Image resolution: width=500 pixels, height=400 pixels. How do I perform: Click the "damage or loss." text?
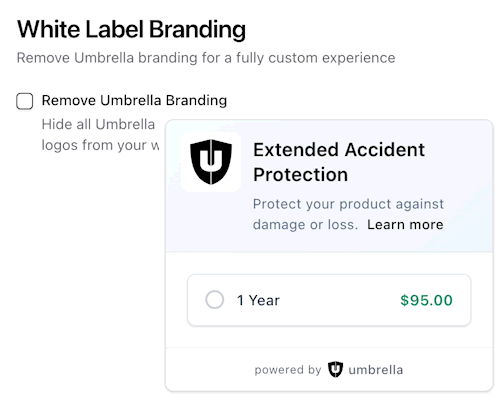(305, 225)
